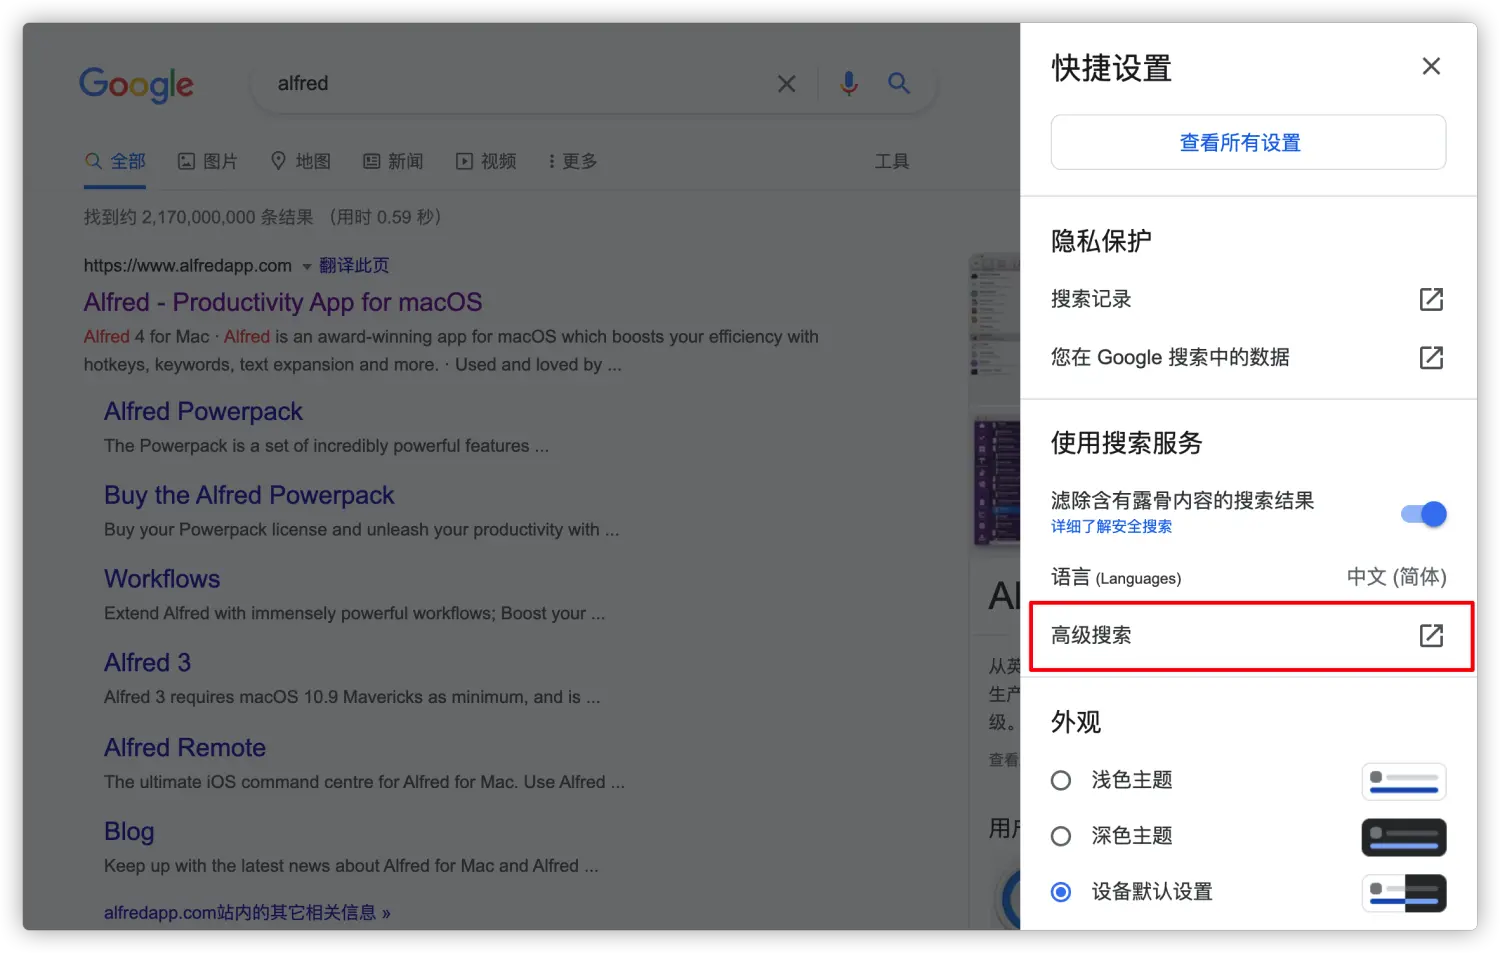1500x953 pixels.
Task: Expand arrow next to alfredapp.com URL
Action: pos(307,266)
